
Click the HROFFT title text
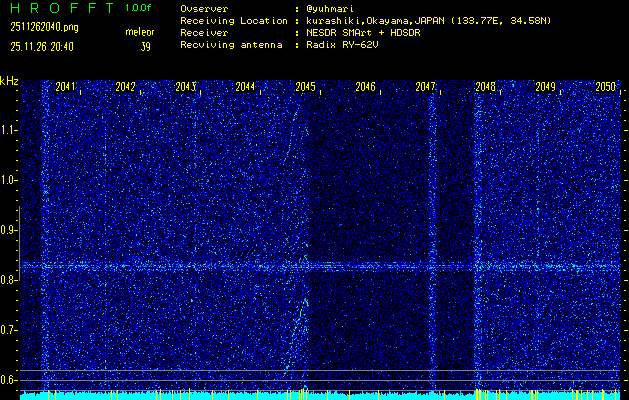point(63,8)
